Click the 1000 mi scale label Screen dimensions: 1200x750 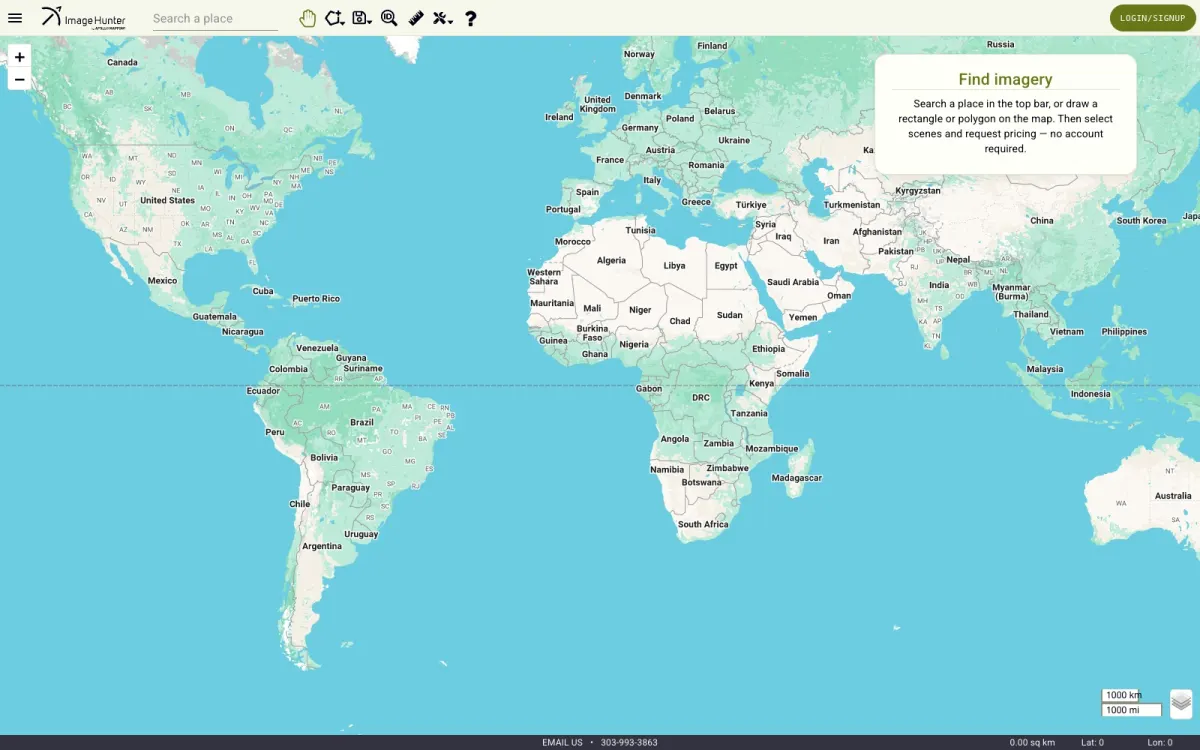click(x=1131, y=710)
